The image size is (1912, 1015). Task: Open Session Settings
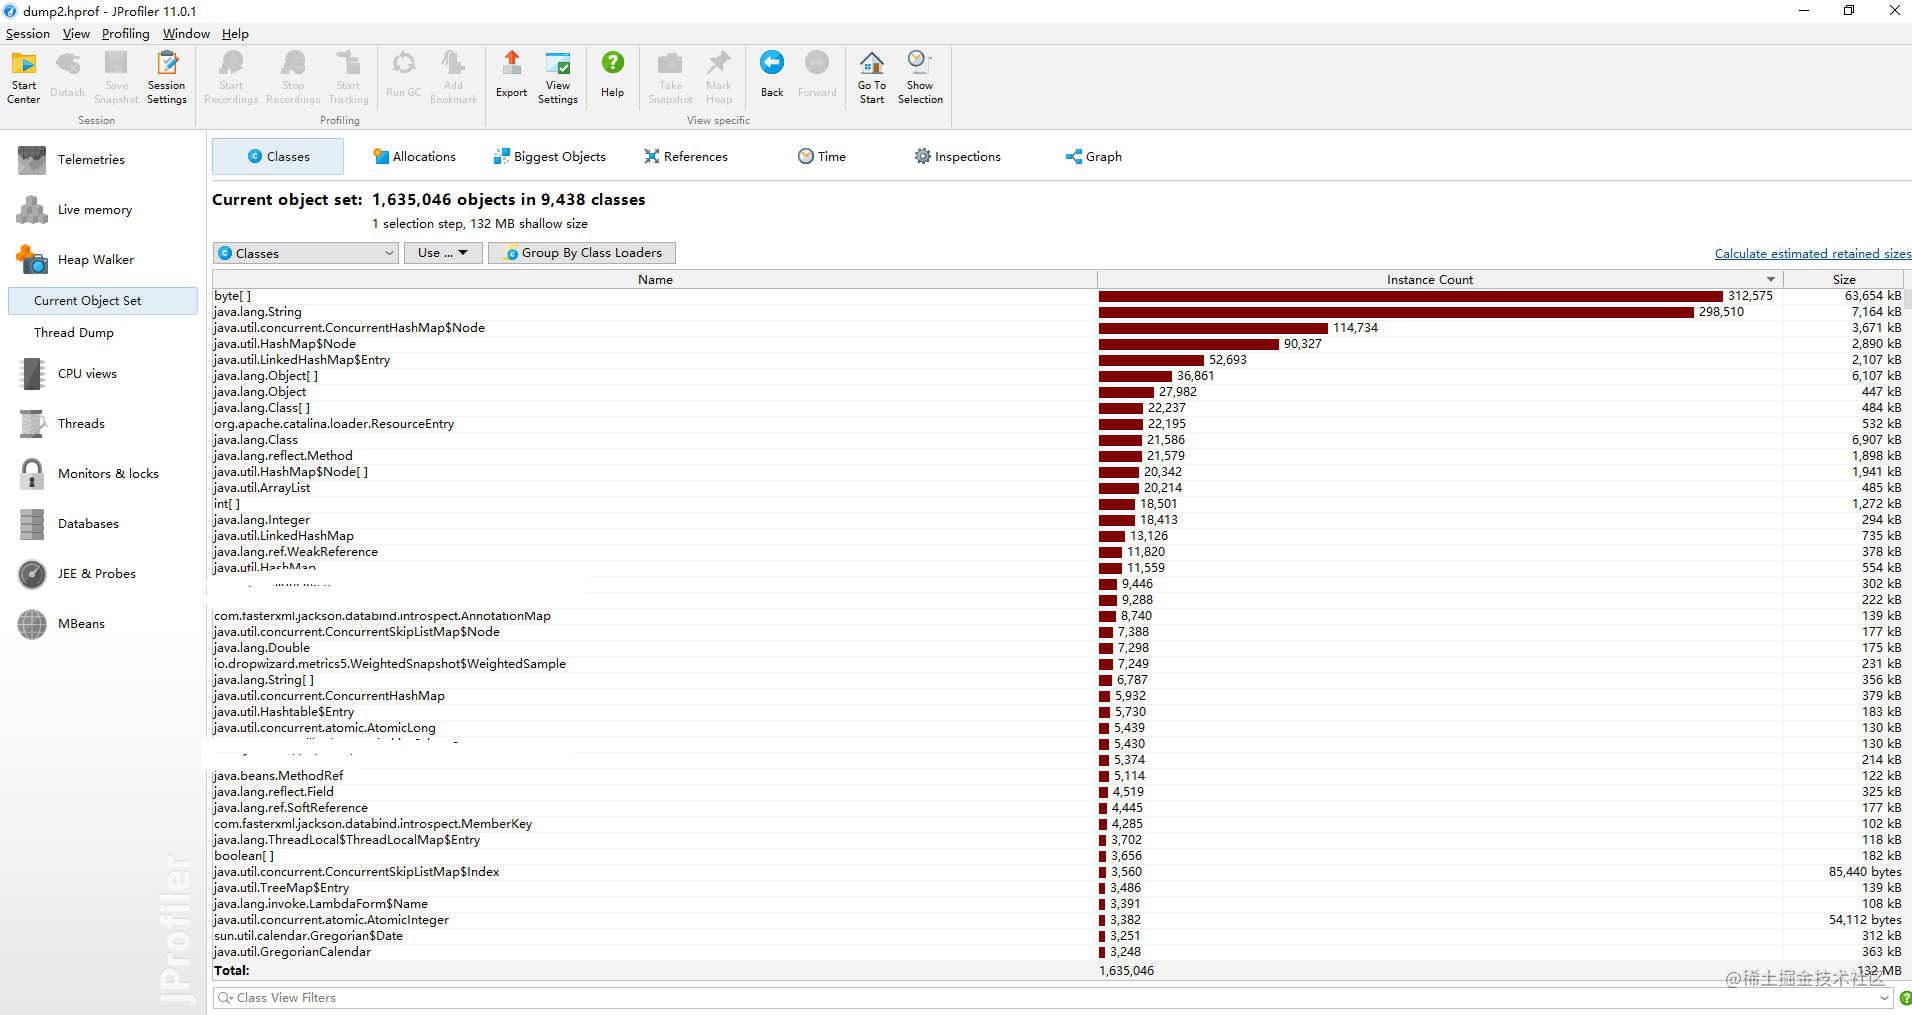pos(167,77)
